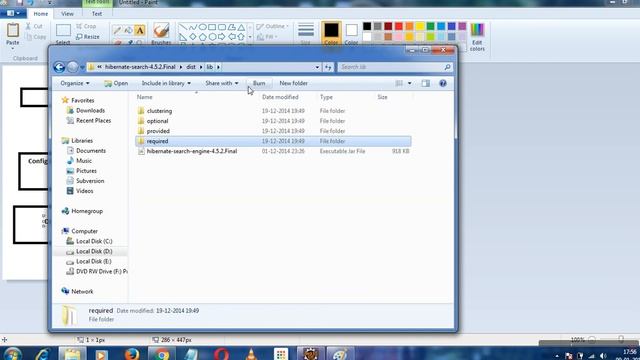Screen dimensions: 640x360
Task: Change view using the views icon
Action: click(x=399, y=83)
